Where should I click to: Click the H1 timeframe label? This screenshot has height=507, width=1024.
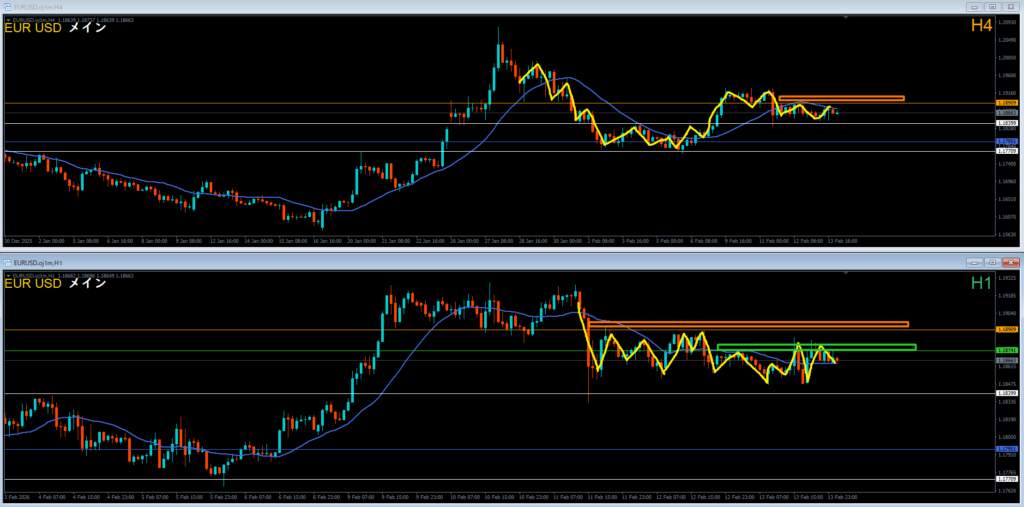(982, 282)
